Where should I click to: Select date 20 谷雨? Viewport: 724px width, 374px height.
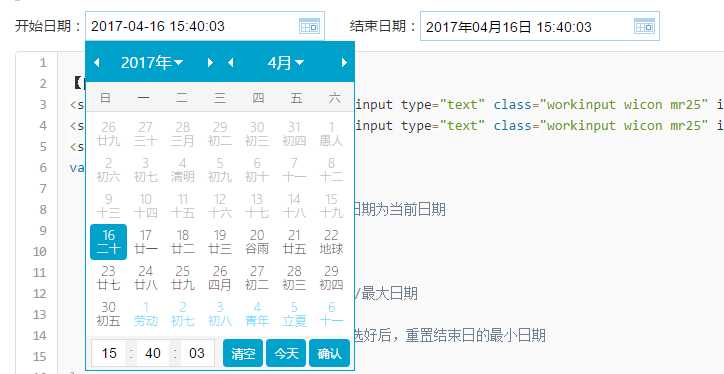pos(257,242)
